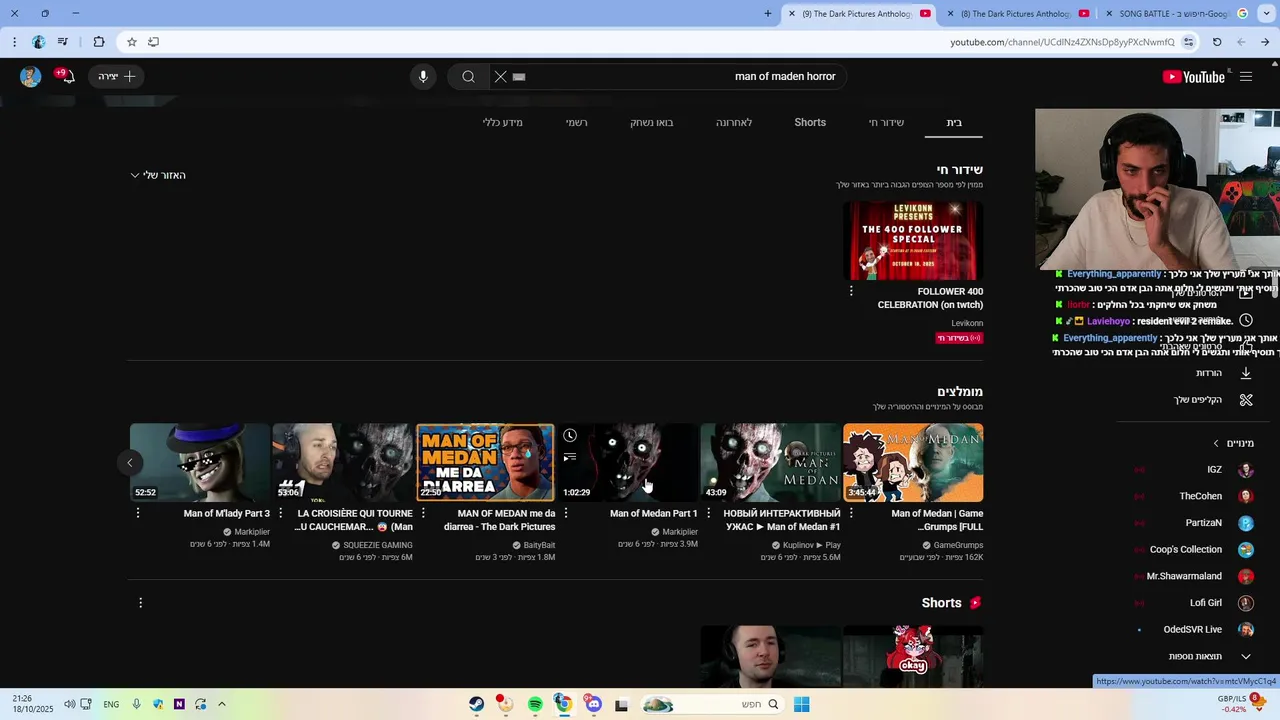Image resolution: width=1280 pixels, height=720 pixels.
Task: Switch to the 'בואו נשחק' tab
Action: [652, 123]
